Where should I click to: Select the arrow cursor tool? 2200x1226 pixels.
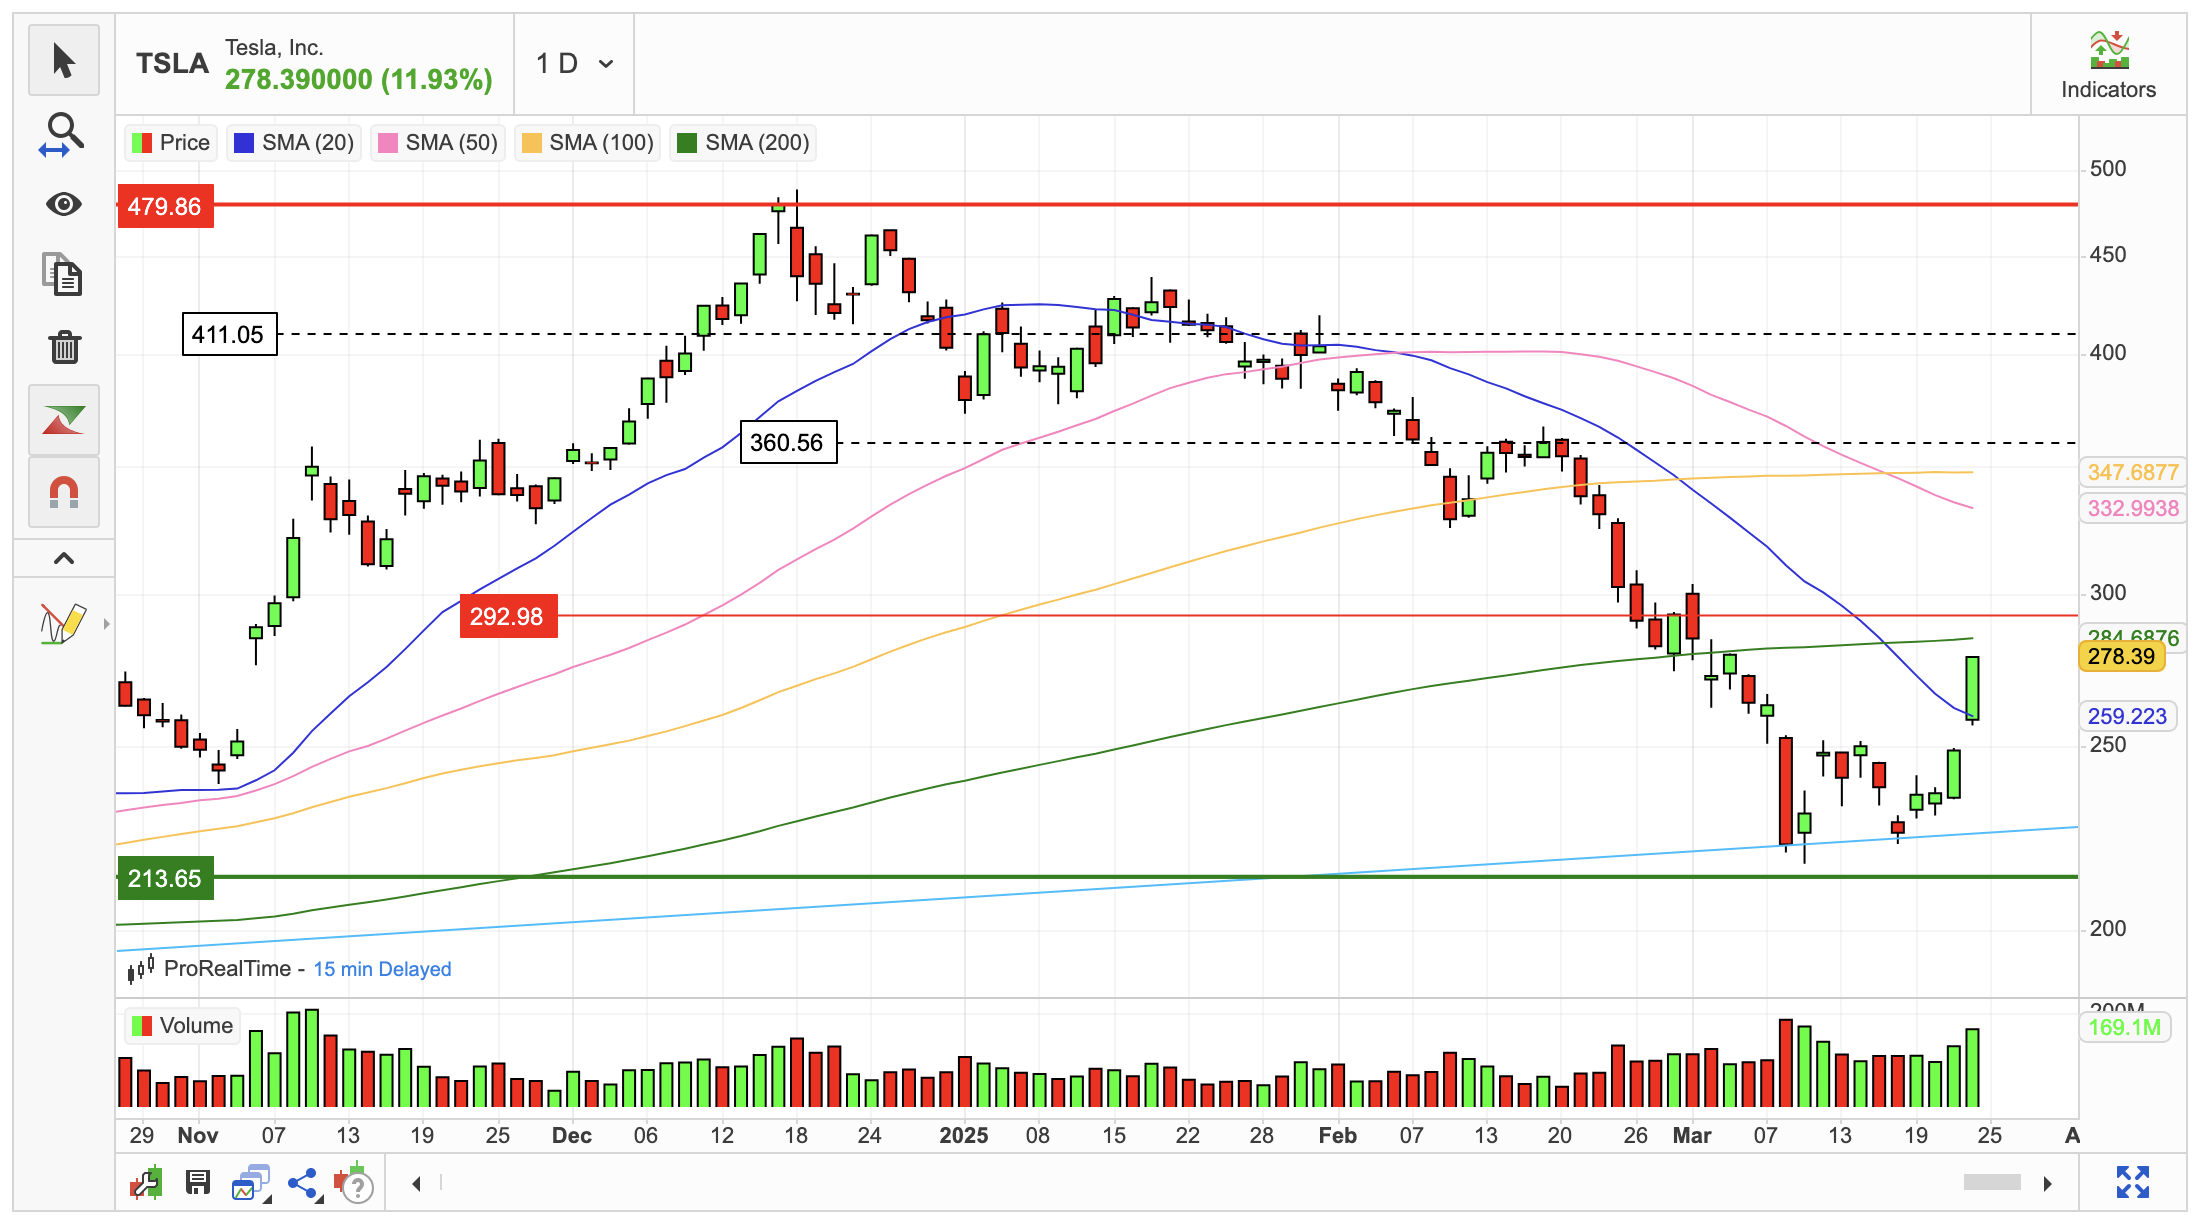click(64, 61)
